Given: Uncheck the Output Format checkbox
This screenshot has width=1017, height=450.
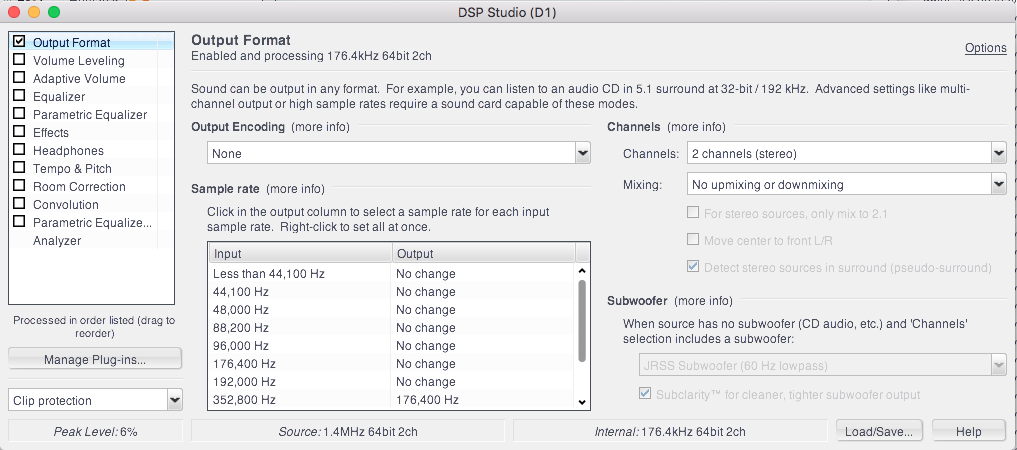Looking at the screenshot, I should coord(19,41).
